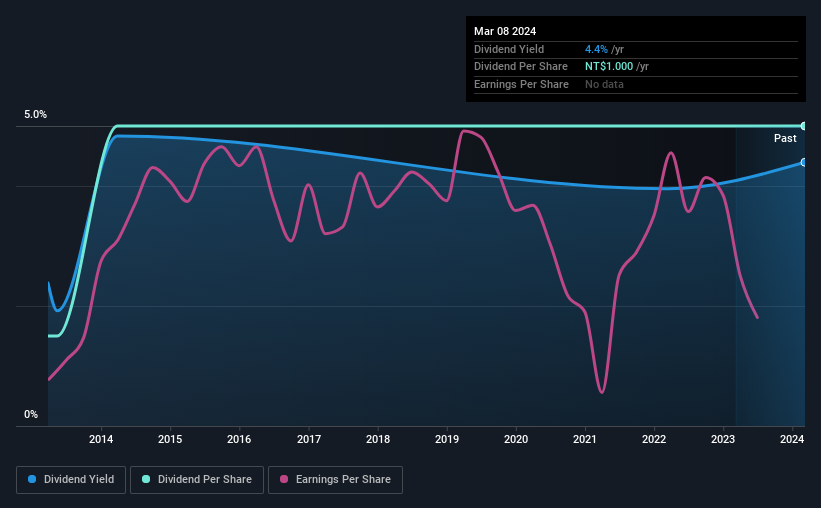Click the tooltip Earnings Per Share row label
Screen dimensions: 821x508
tap(521, 84)
